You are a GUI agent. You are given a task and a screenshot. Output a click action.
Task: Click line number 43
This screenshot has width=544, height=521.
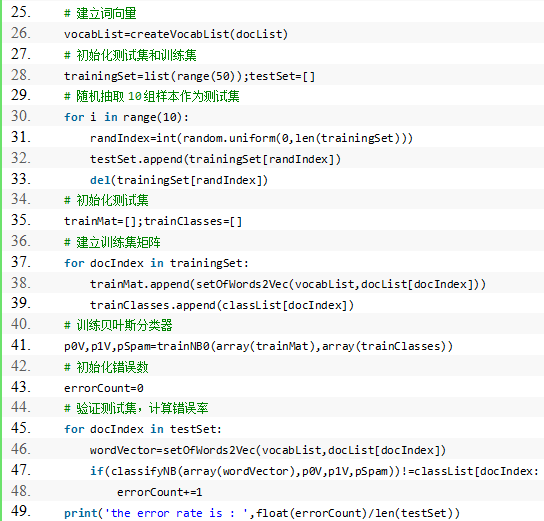(21, 387)
